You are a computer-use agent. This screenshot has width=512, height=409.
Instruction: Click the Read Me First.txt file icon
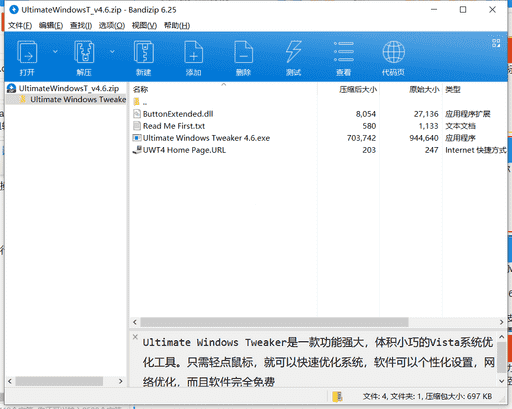[137, 126]
